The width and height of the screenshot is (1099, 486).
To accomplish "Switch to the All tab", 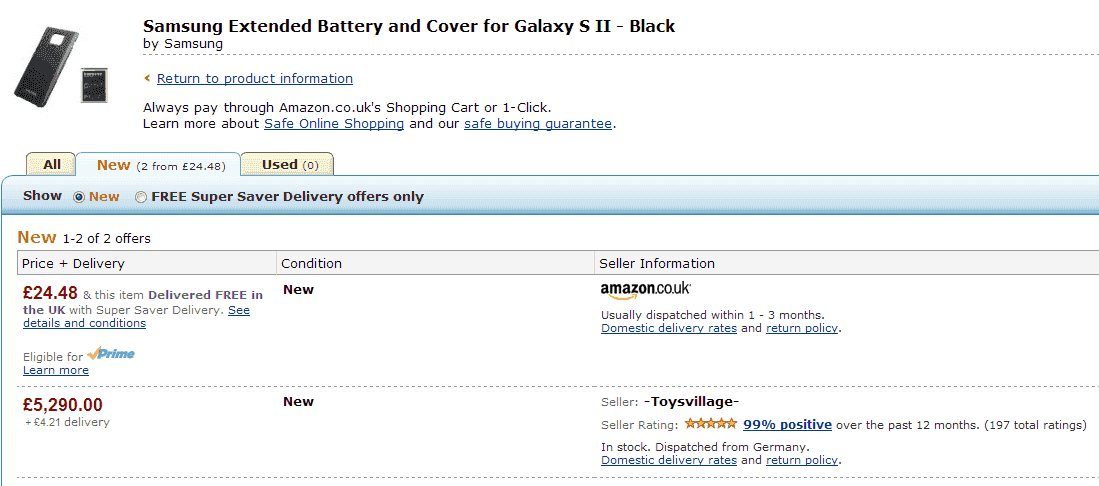I will click(52, 164).
